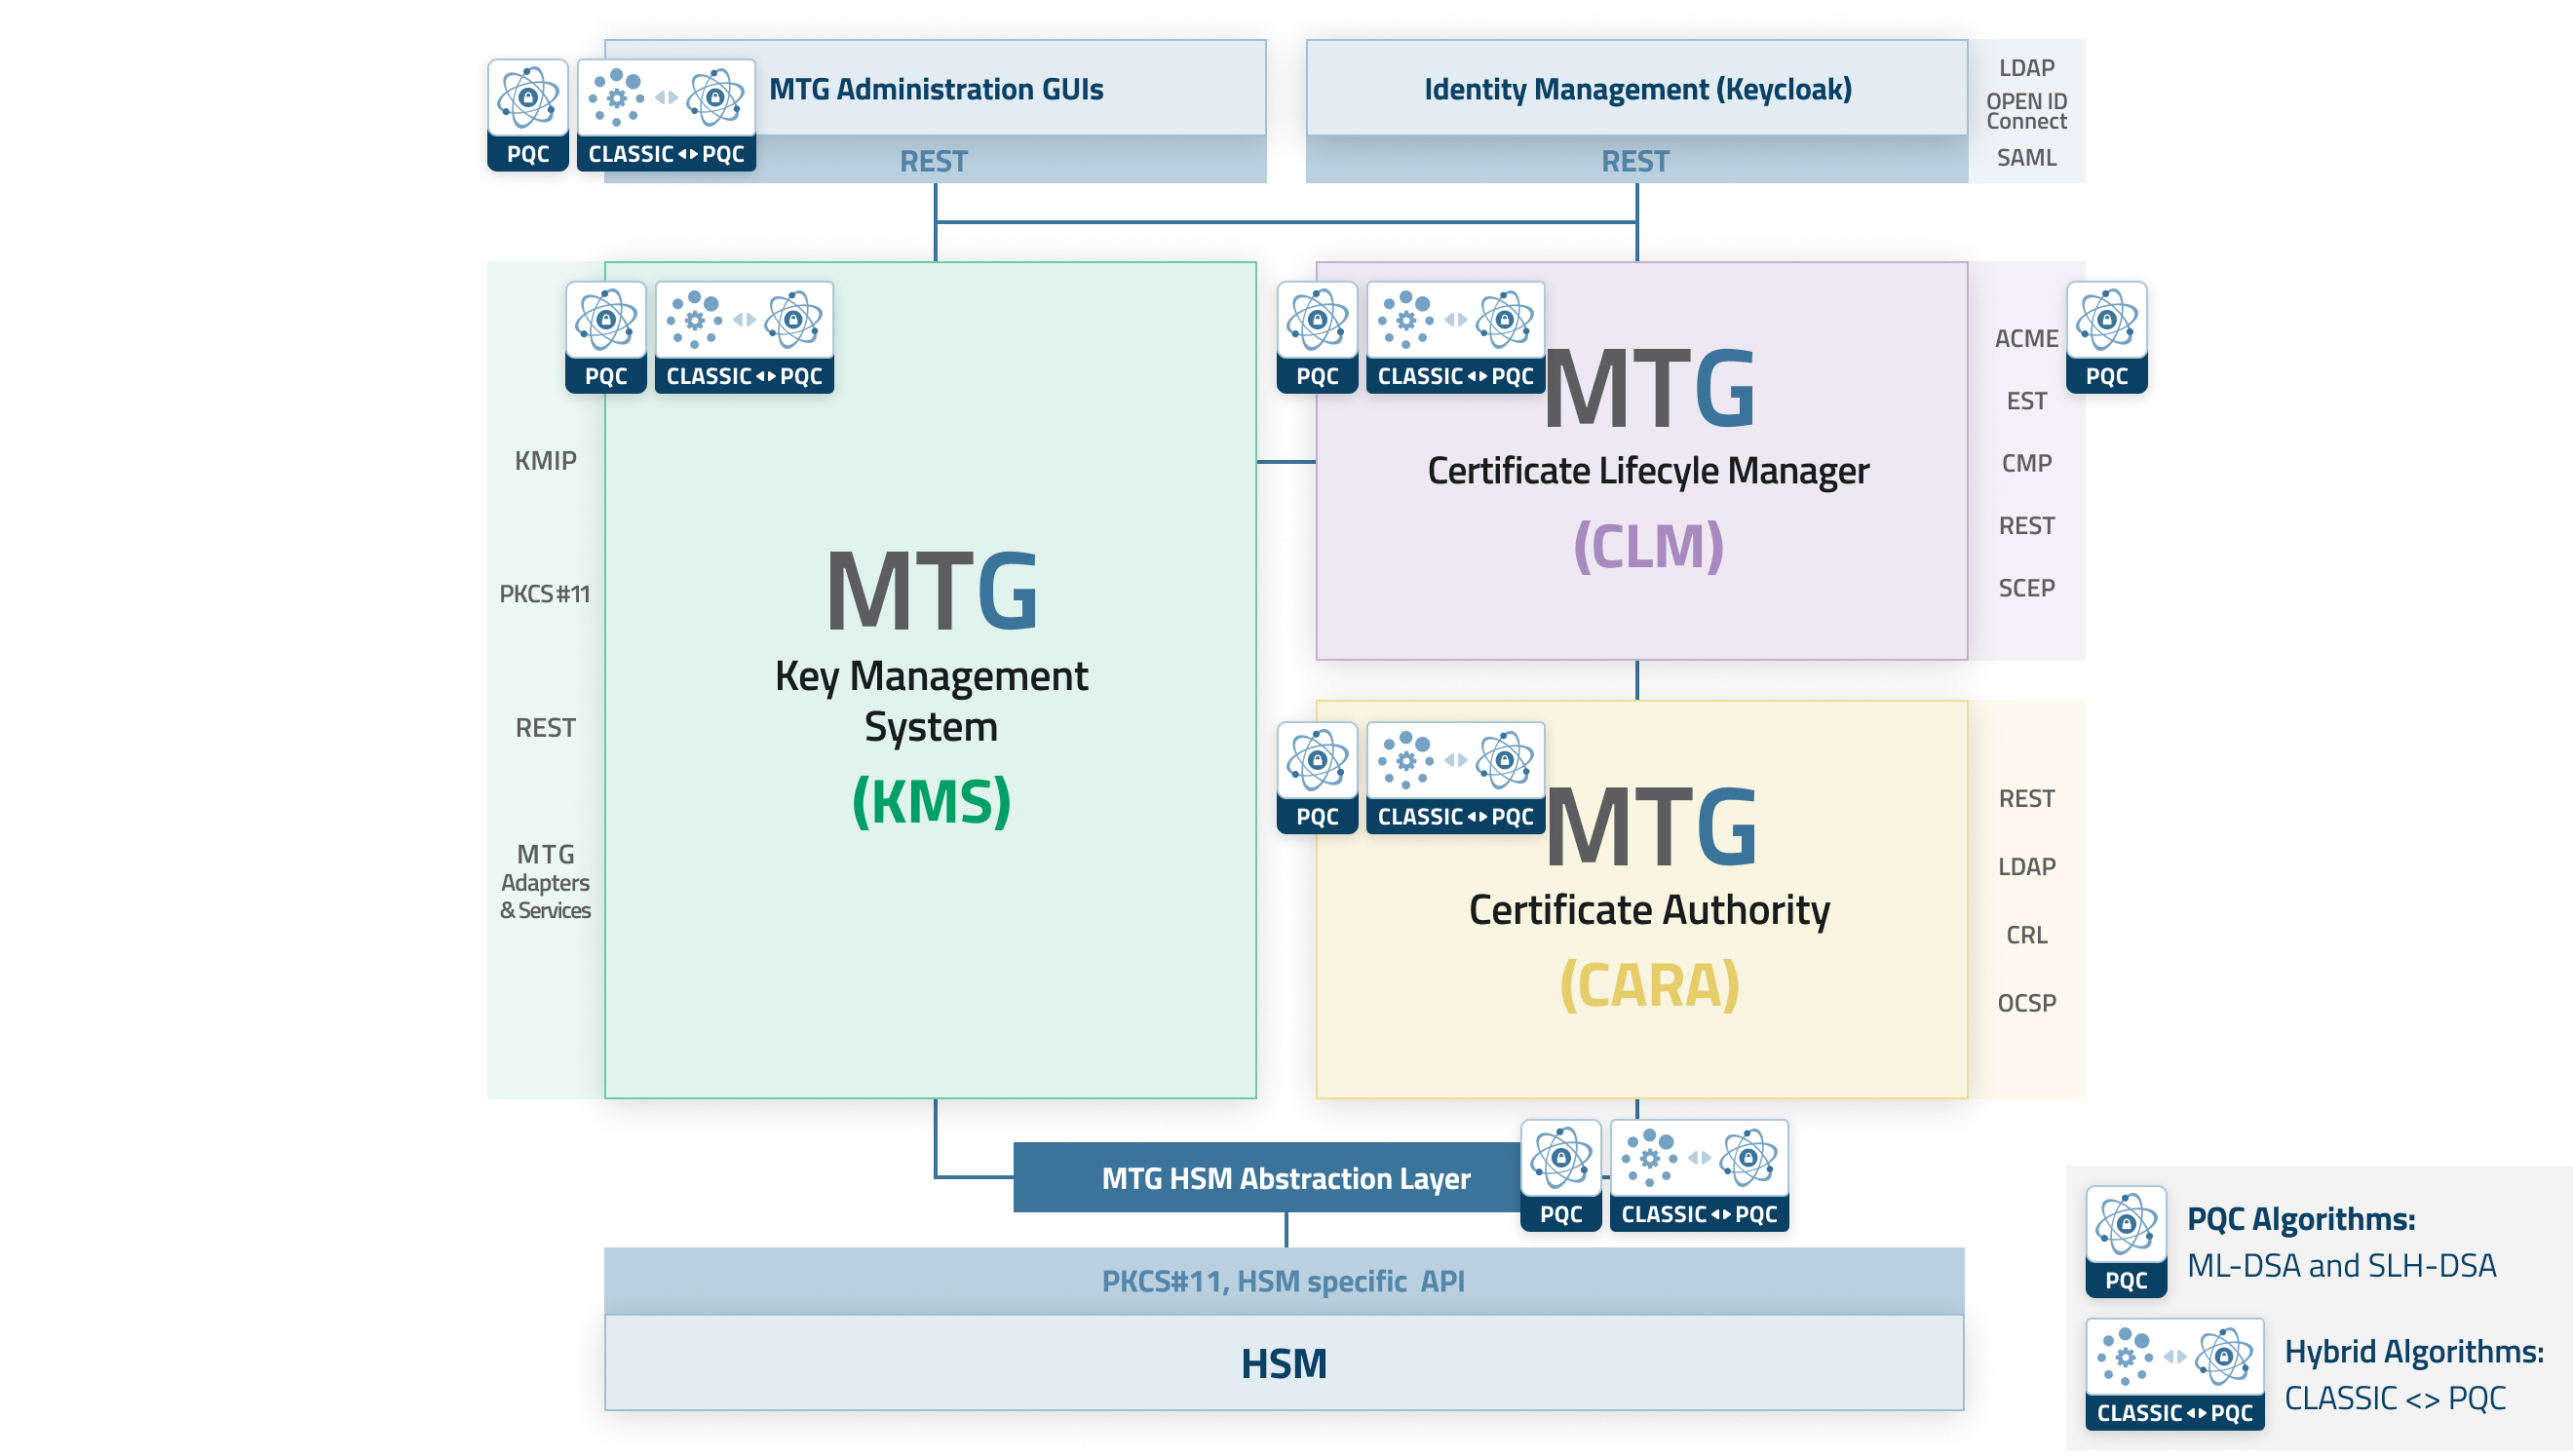
Task: Click the PQC badge beside HSM Abstraction Layer
Action: click(1560, 1176)
